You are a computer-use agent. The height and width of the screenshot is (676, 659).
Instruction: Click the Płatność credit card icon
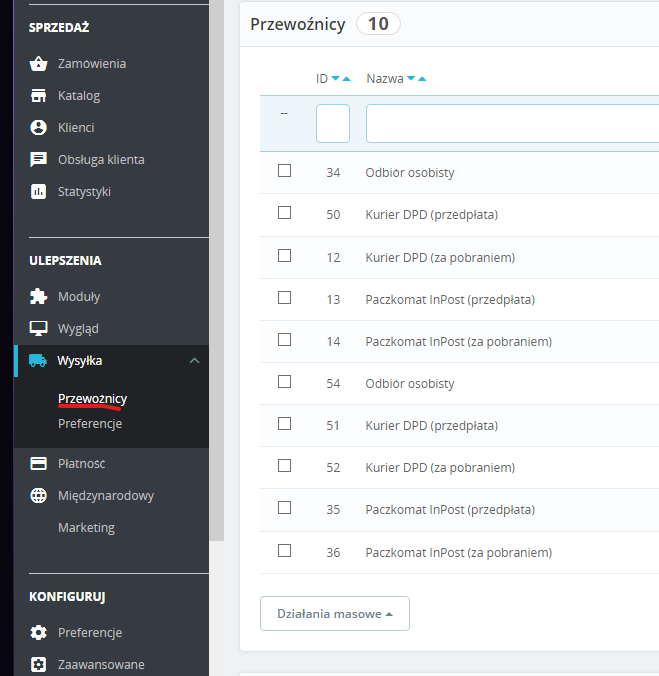tap(39, 464)
